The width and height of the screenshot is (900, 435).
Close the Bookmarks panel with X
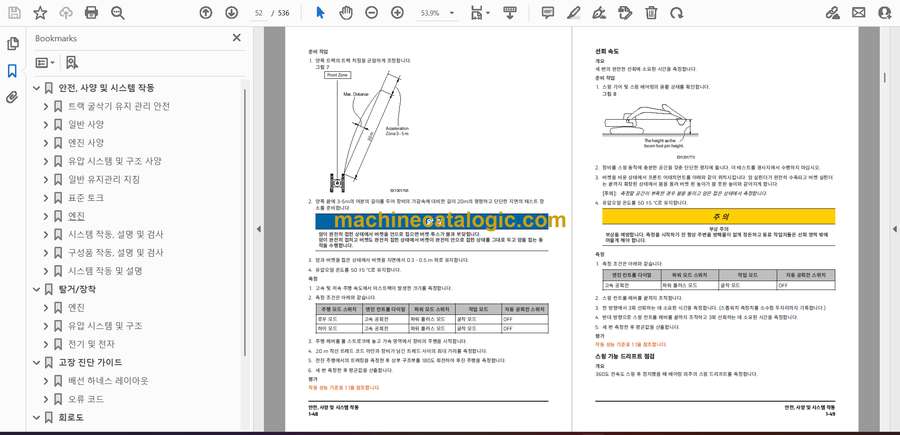click(x=236, y=38)
